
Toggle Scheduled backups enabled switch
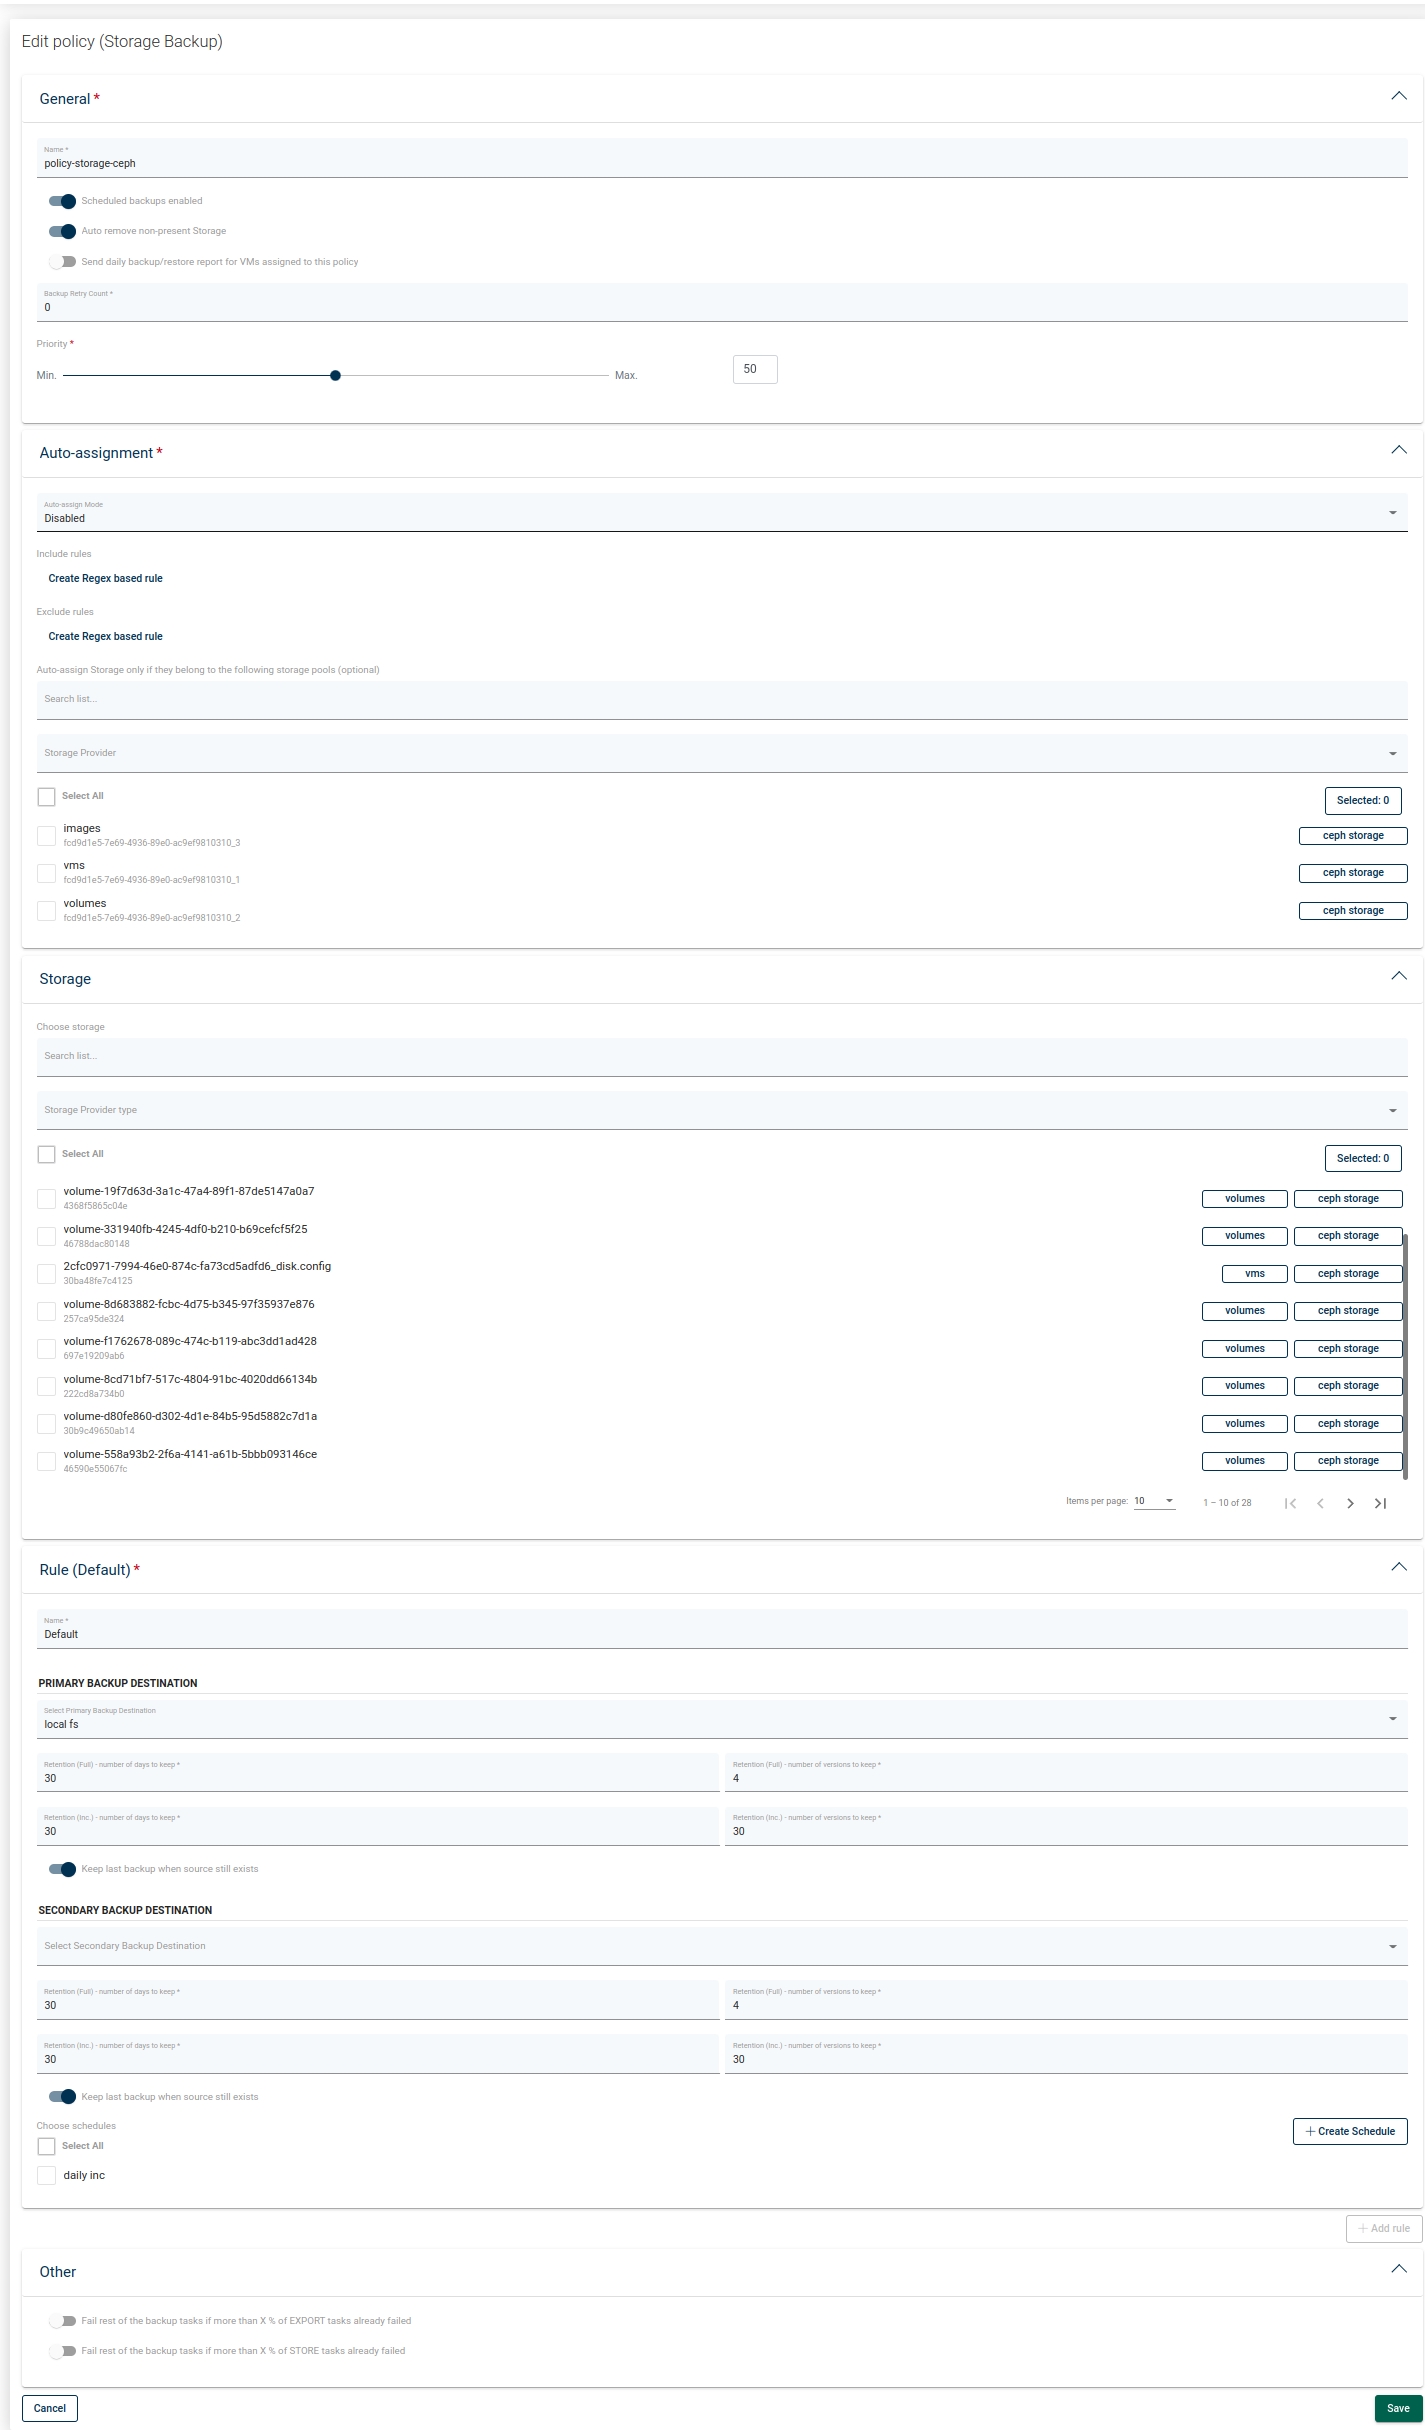[62, 201]
